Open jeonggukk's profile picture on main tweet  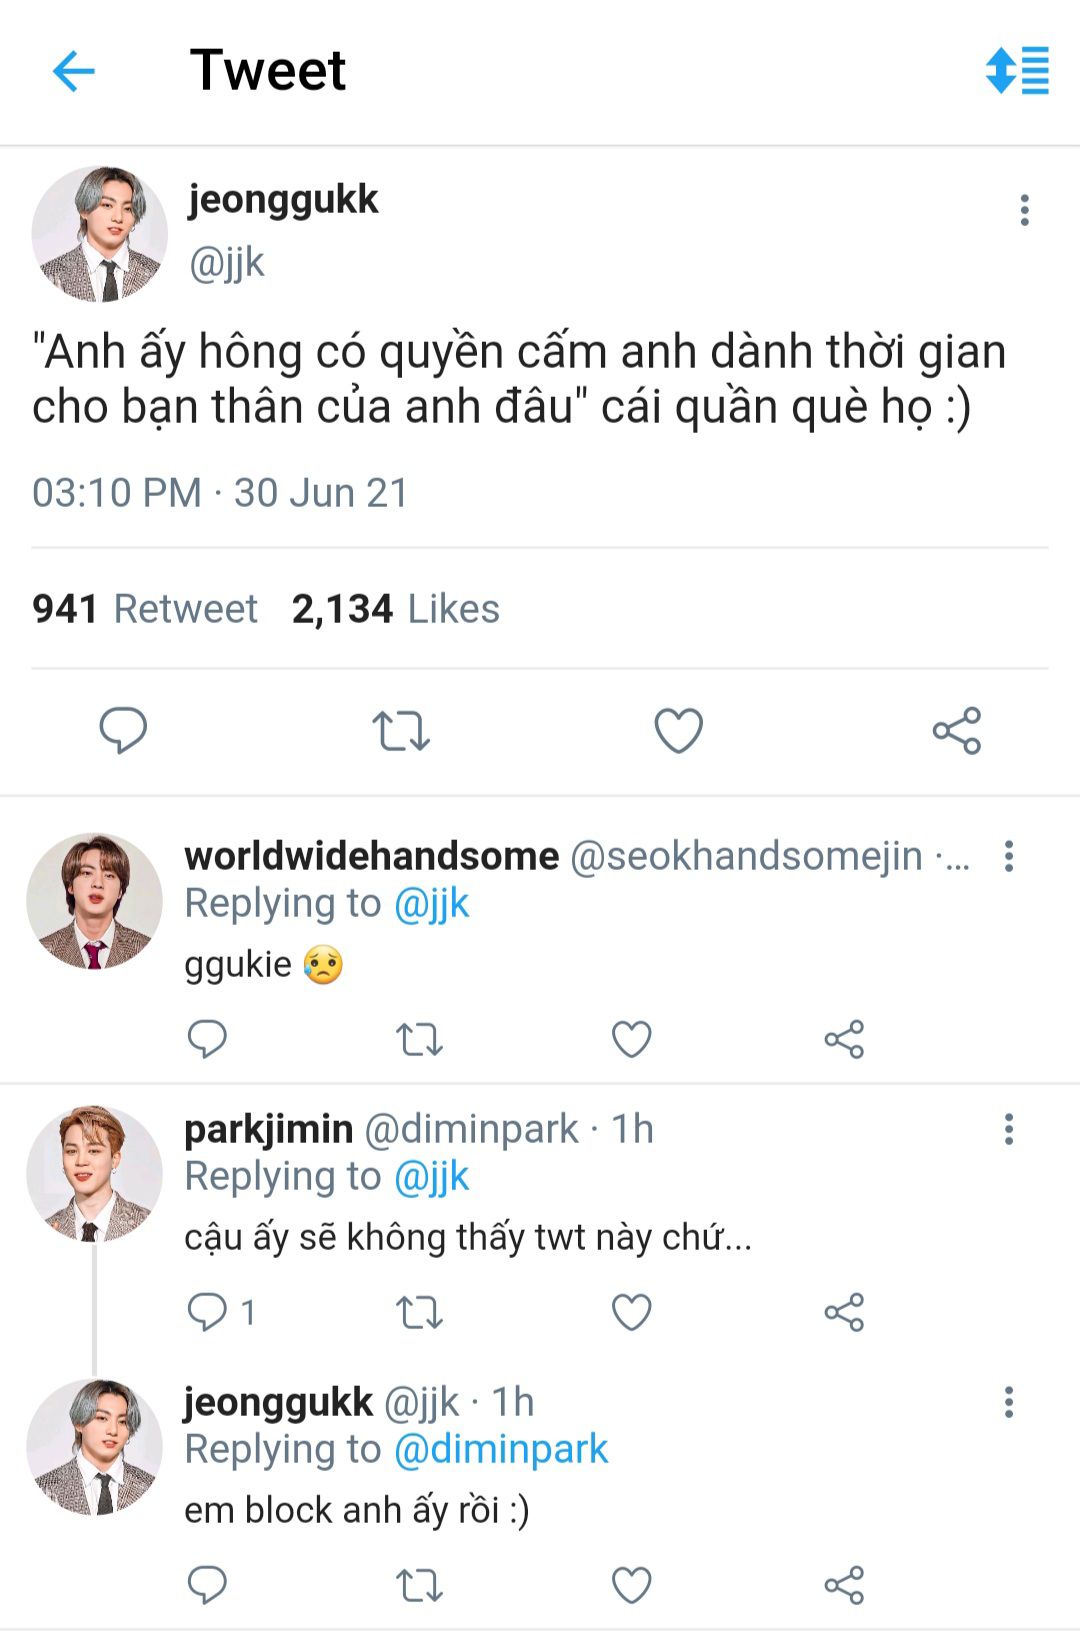tap(99, 234)
